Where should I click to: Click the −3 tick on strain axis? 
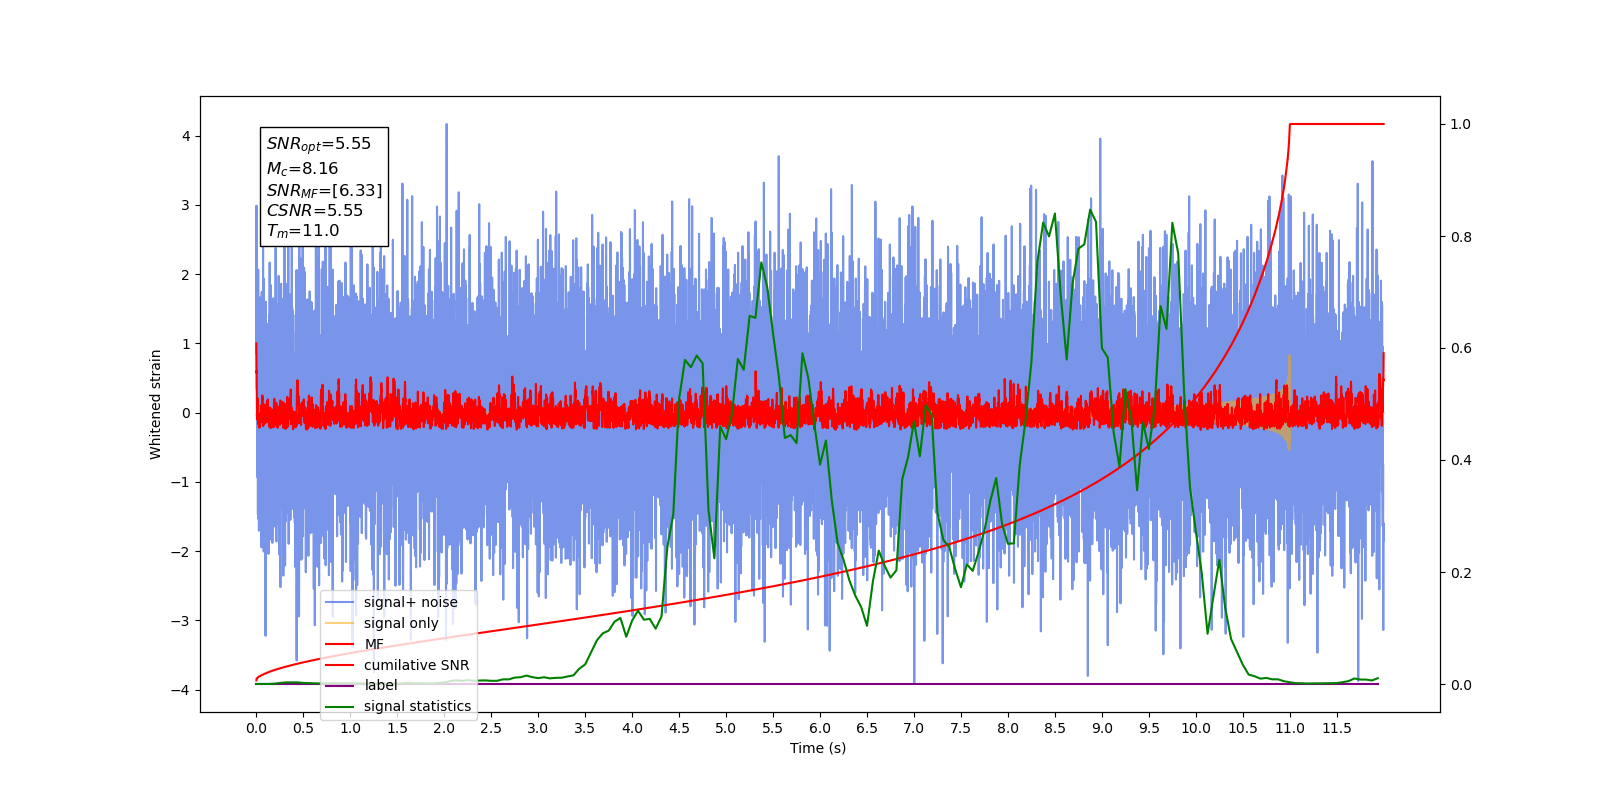click(181, 621)
